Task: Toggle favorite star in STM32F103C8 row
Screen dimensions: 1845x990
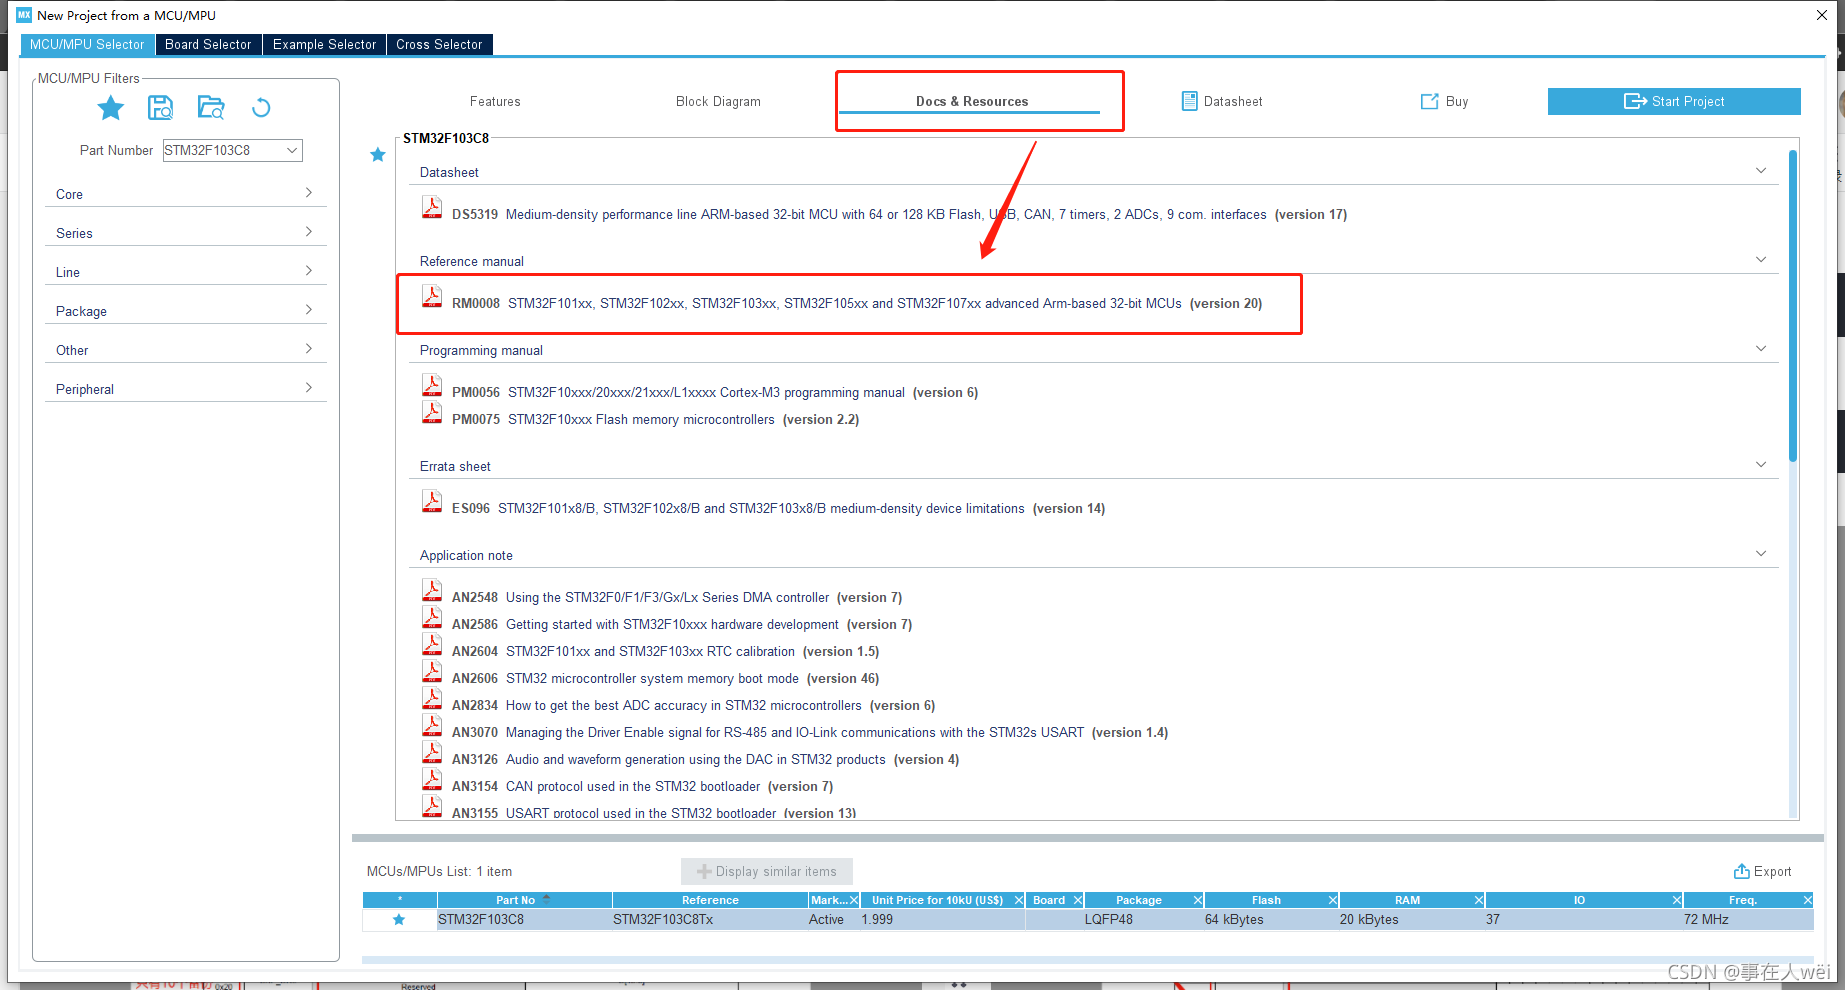Action: click(x=399, y=920)
